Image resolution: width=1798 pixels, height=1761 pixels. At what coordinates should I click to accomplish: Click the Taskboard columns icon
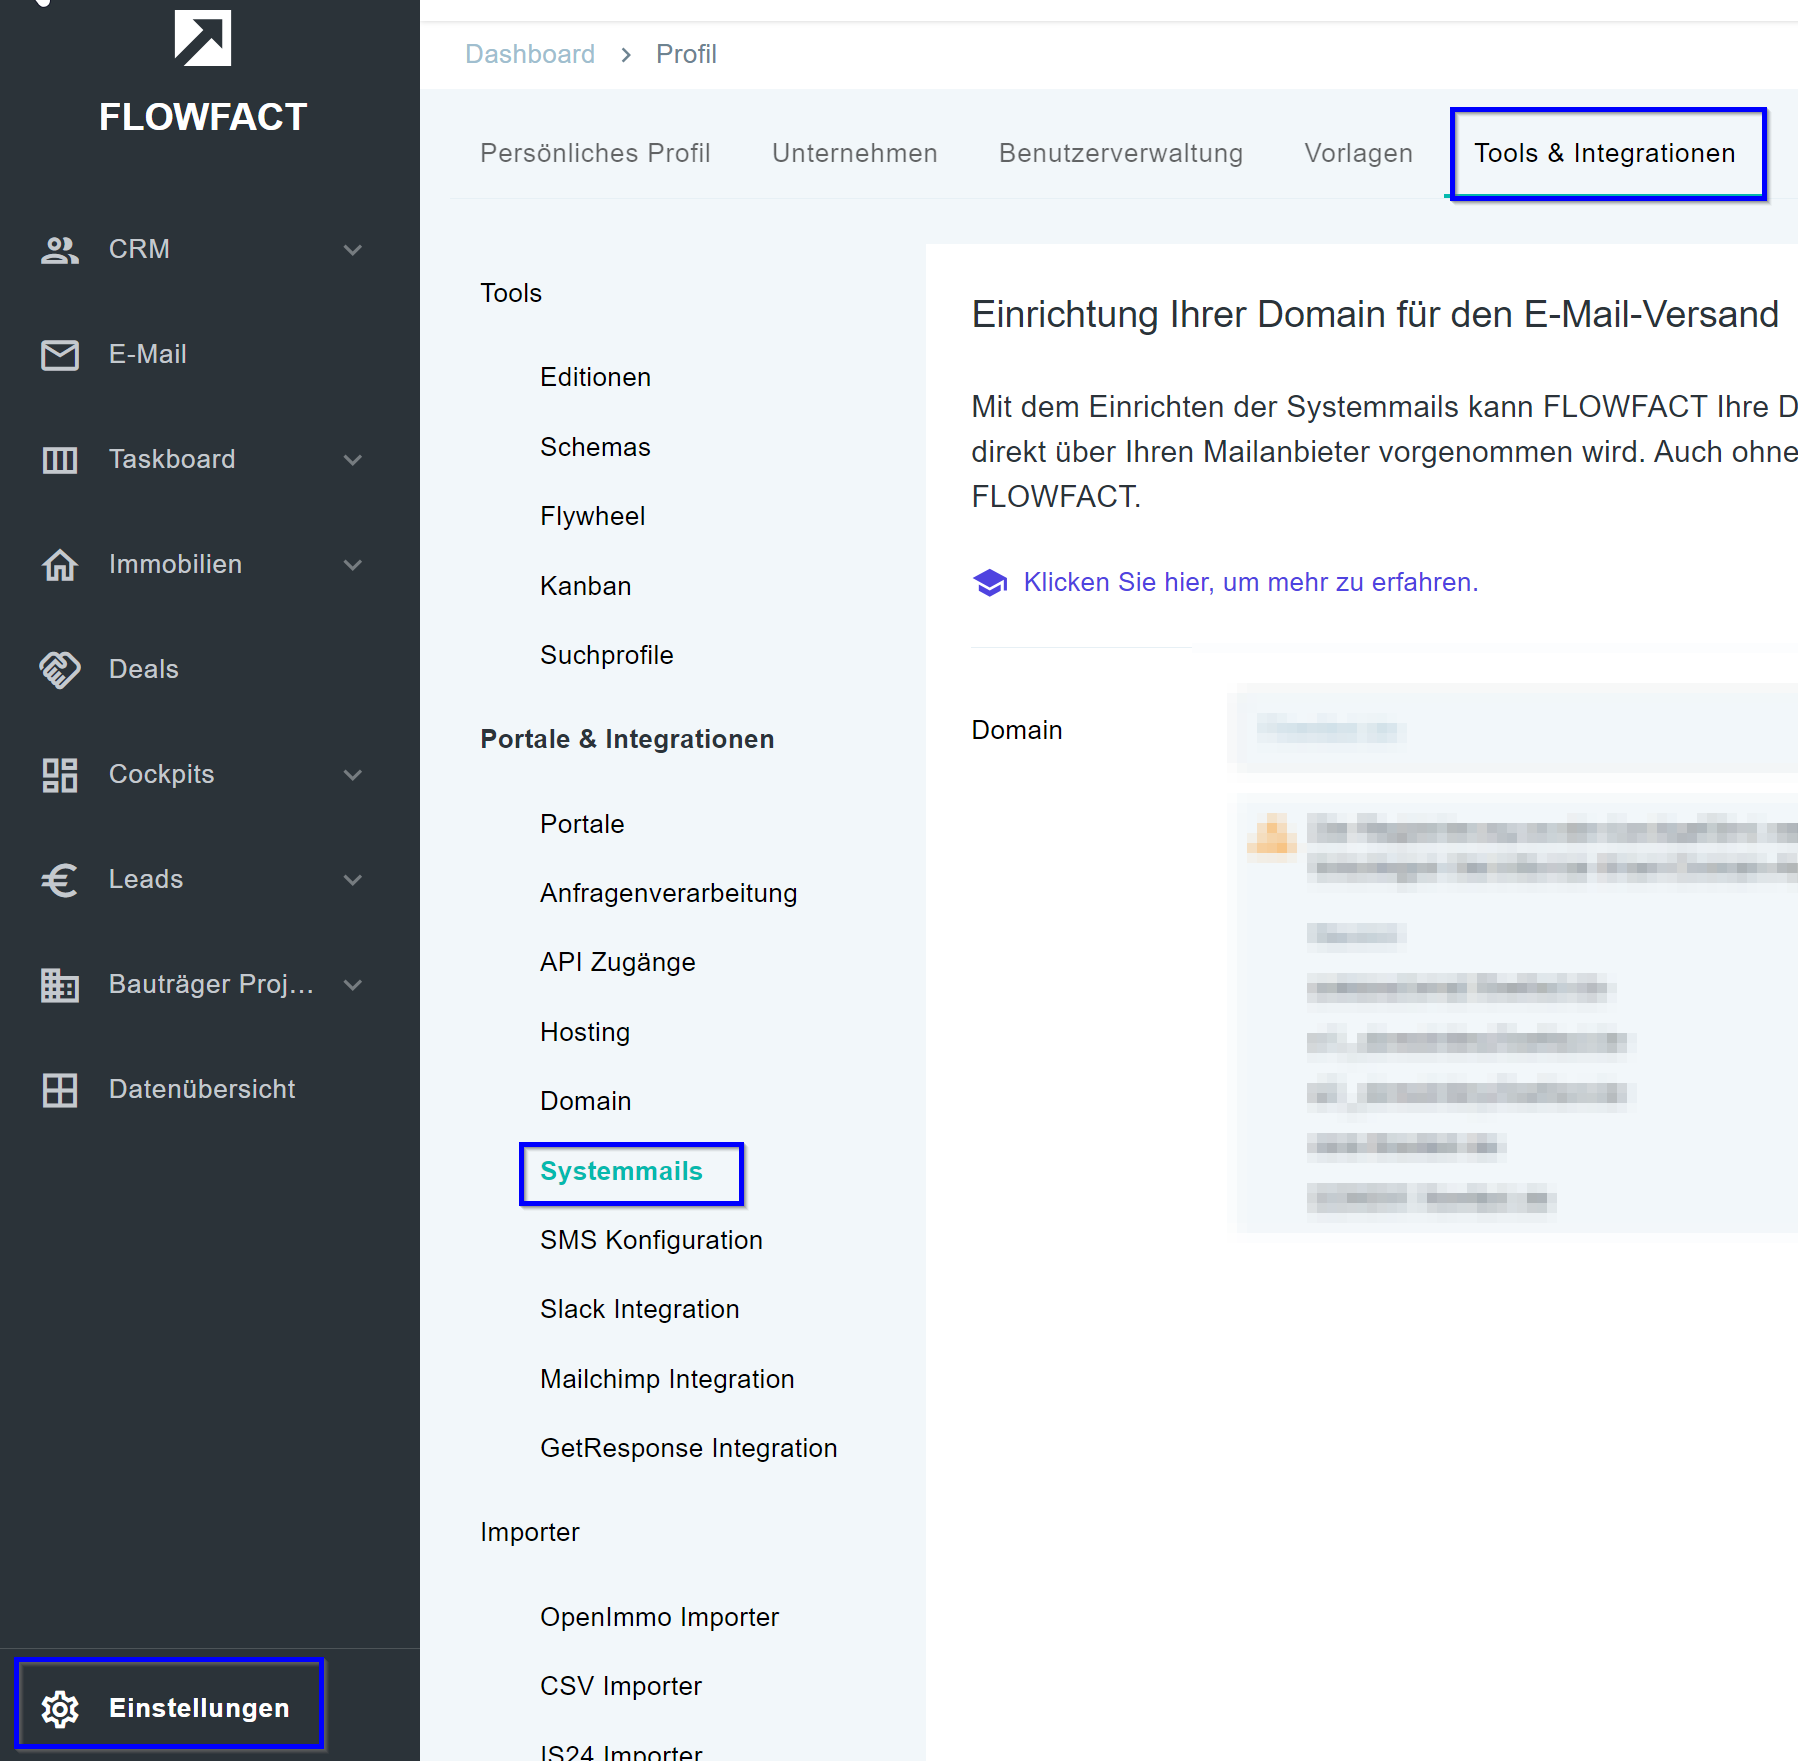(x=60, y=460)
